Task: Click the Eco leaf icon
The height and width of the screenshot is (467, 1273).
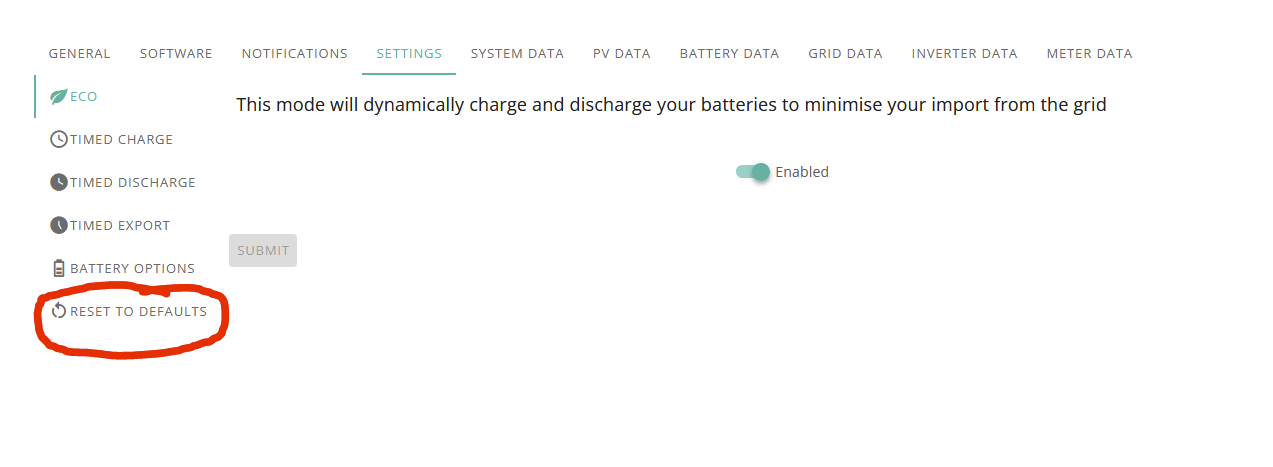Action: (59, 97)
